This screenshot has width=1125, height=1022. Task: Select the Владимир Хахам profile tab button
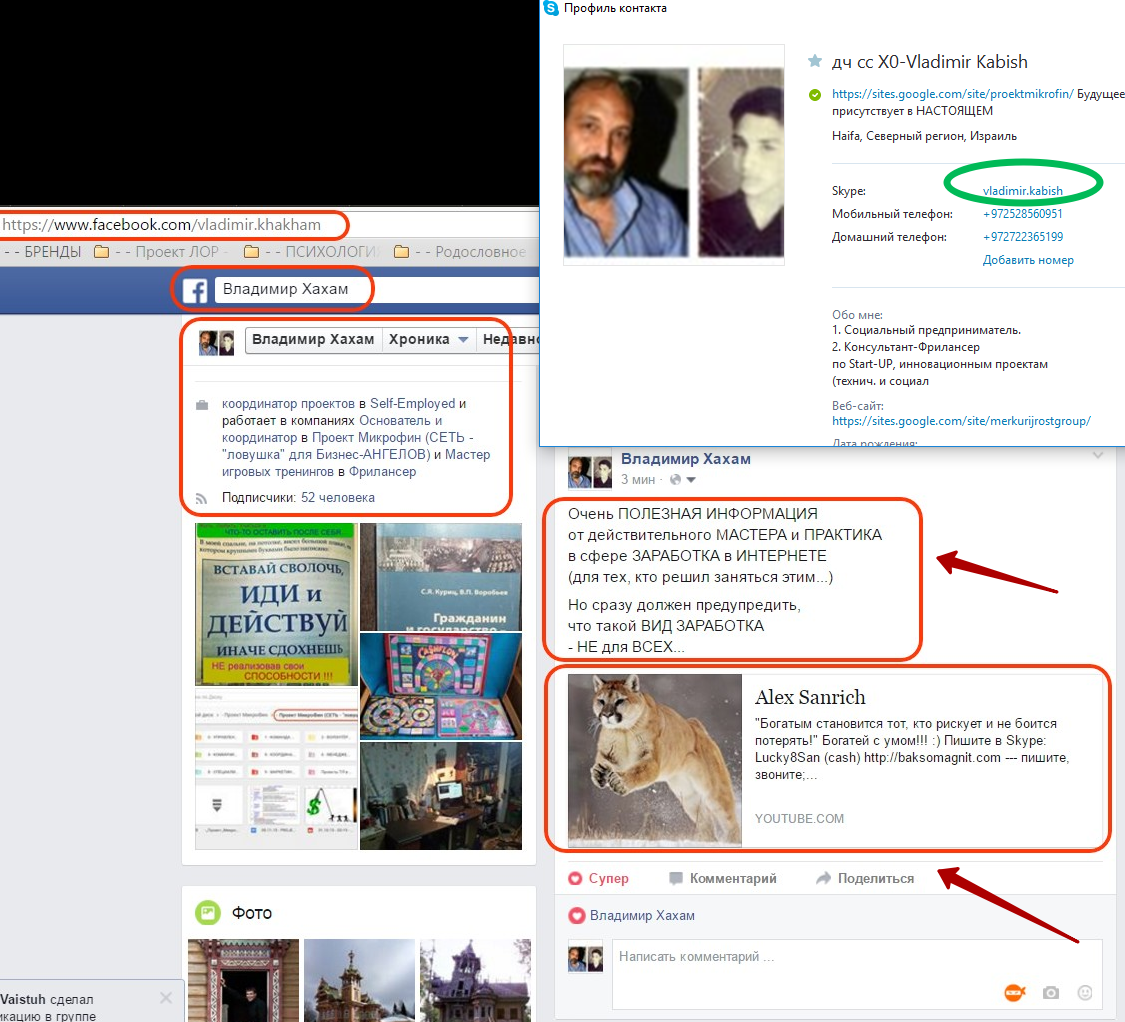pos(313,339)
